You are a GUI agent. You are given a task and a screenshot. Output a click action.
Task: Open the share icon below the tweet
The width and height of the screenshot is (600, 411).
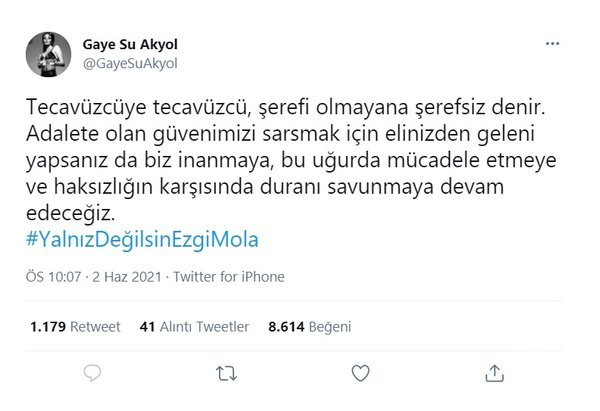pos(494,374)
